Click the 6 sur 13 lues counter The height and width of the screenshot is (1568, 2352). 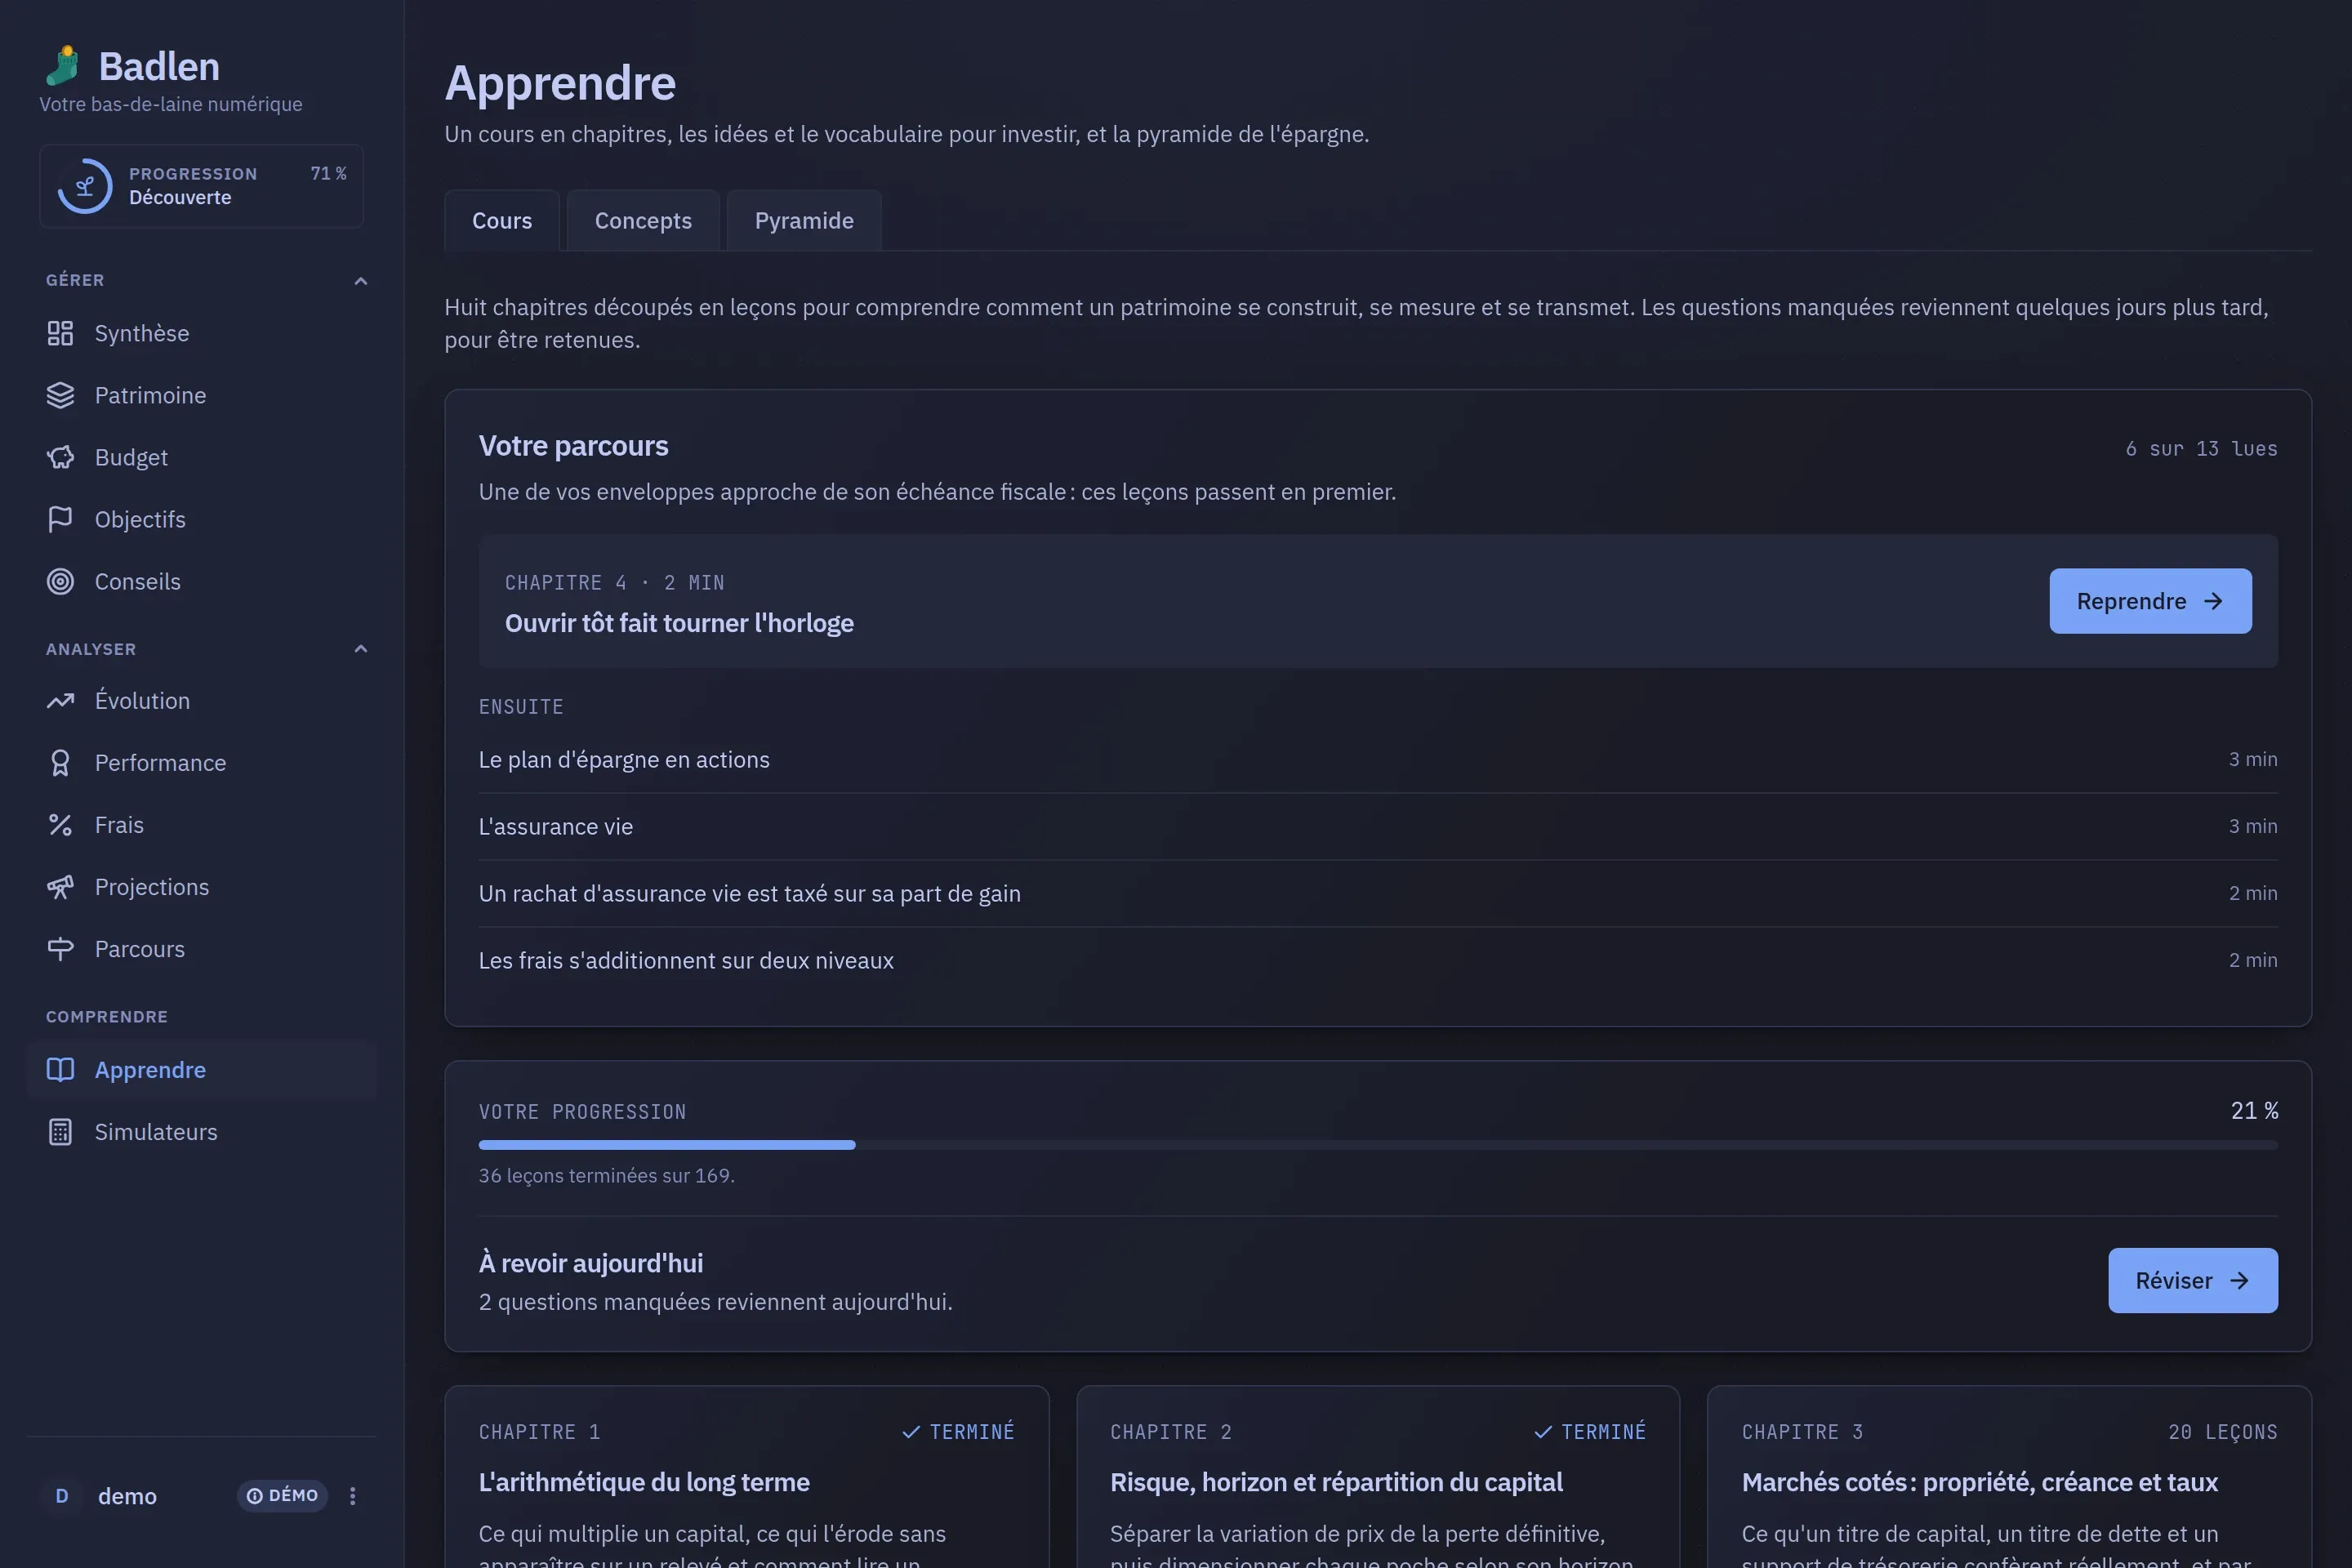click(x=2201, y=449)
